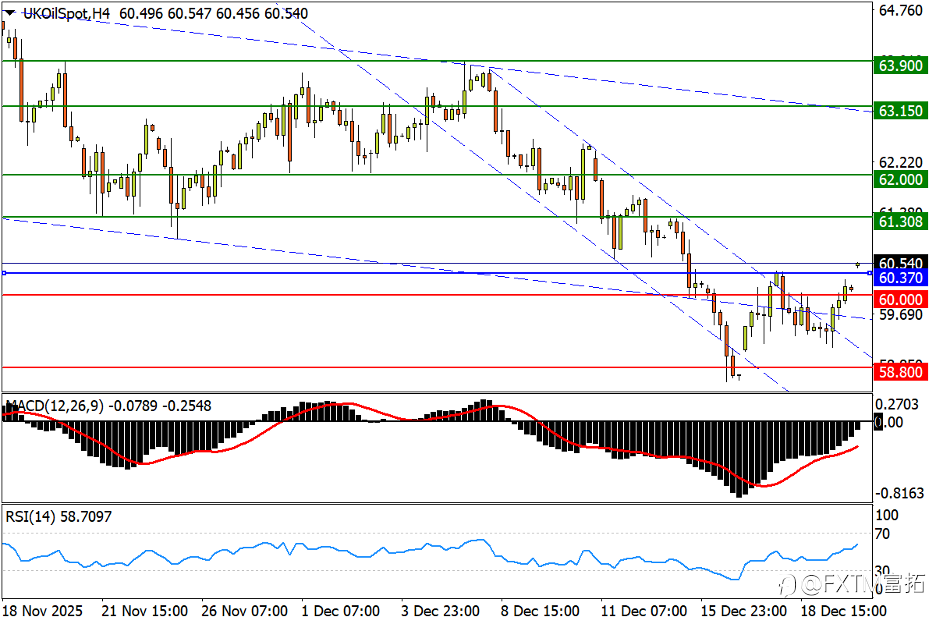Select the right handle of blue 60.370 line
Viewport: 936px width, 624px height.
(869, 273)
